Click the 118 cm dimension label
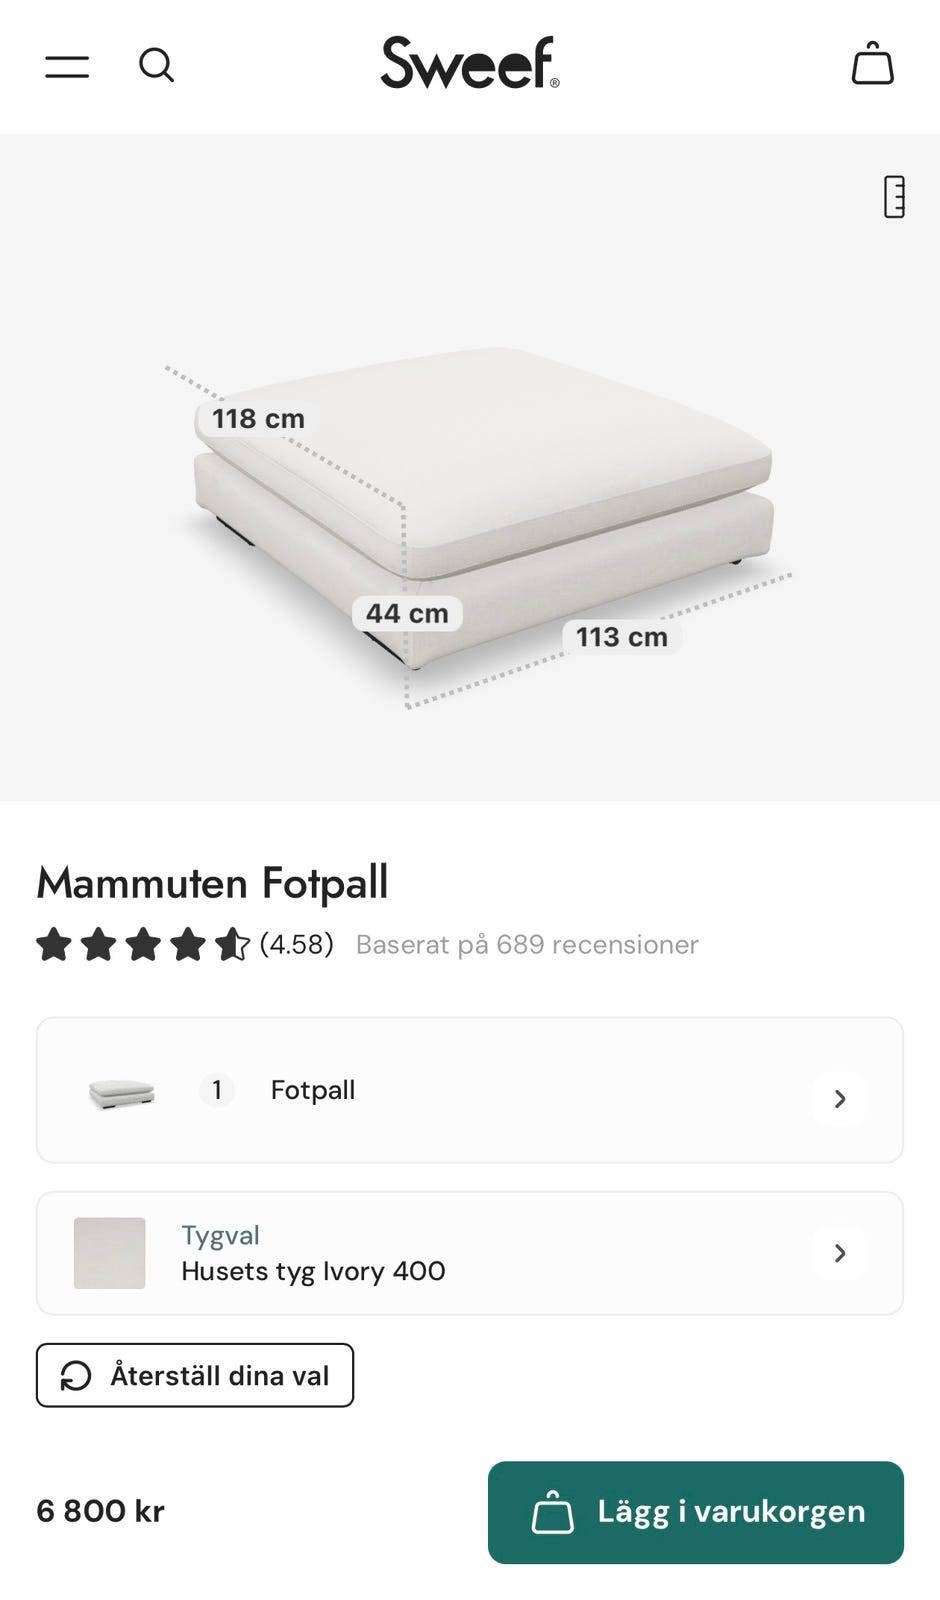The image size is (940, 1600). pyautogui.click(x=258, y=419)
